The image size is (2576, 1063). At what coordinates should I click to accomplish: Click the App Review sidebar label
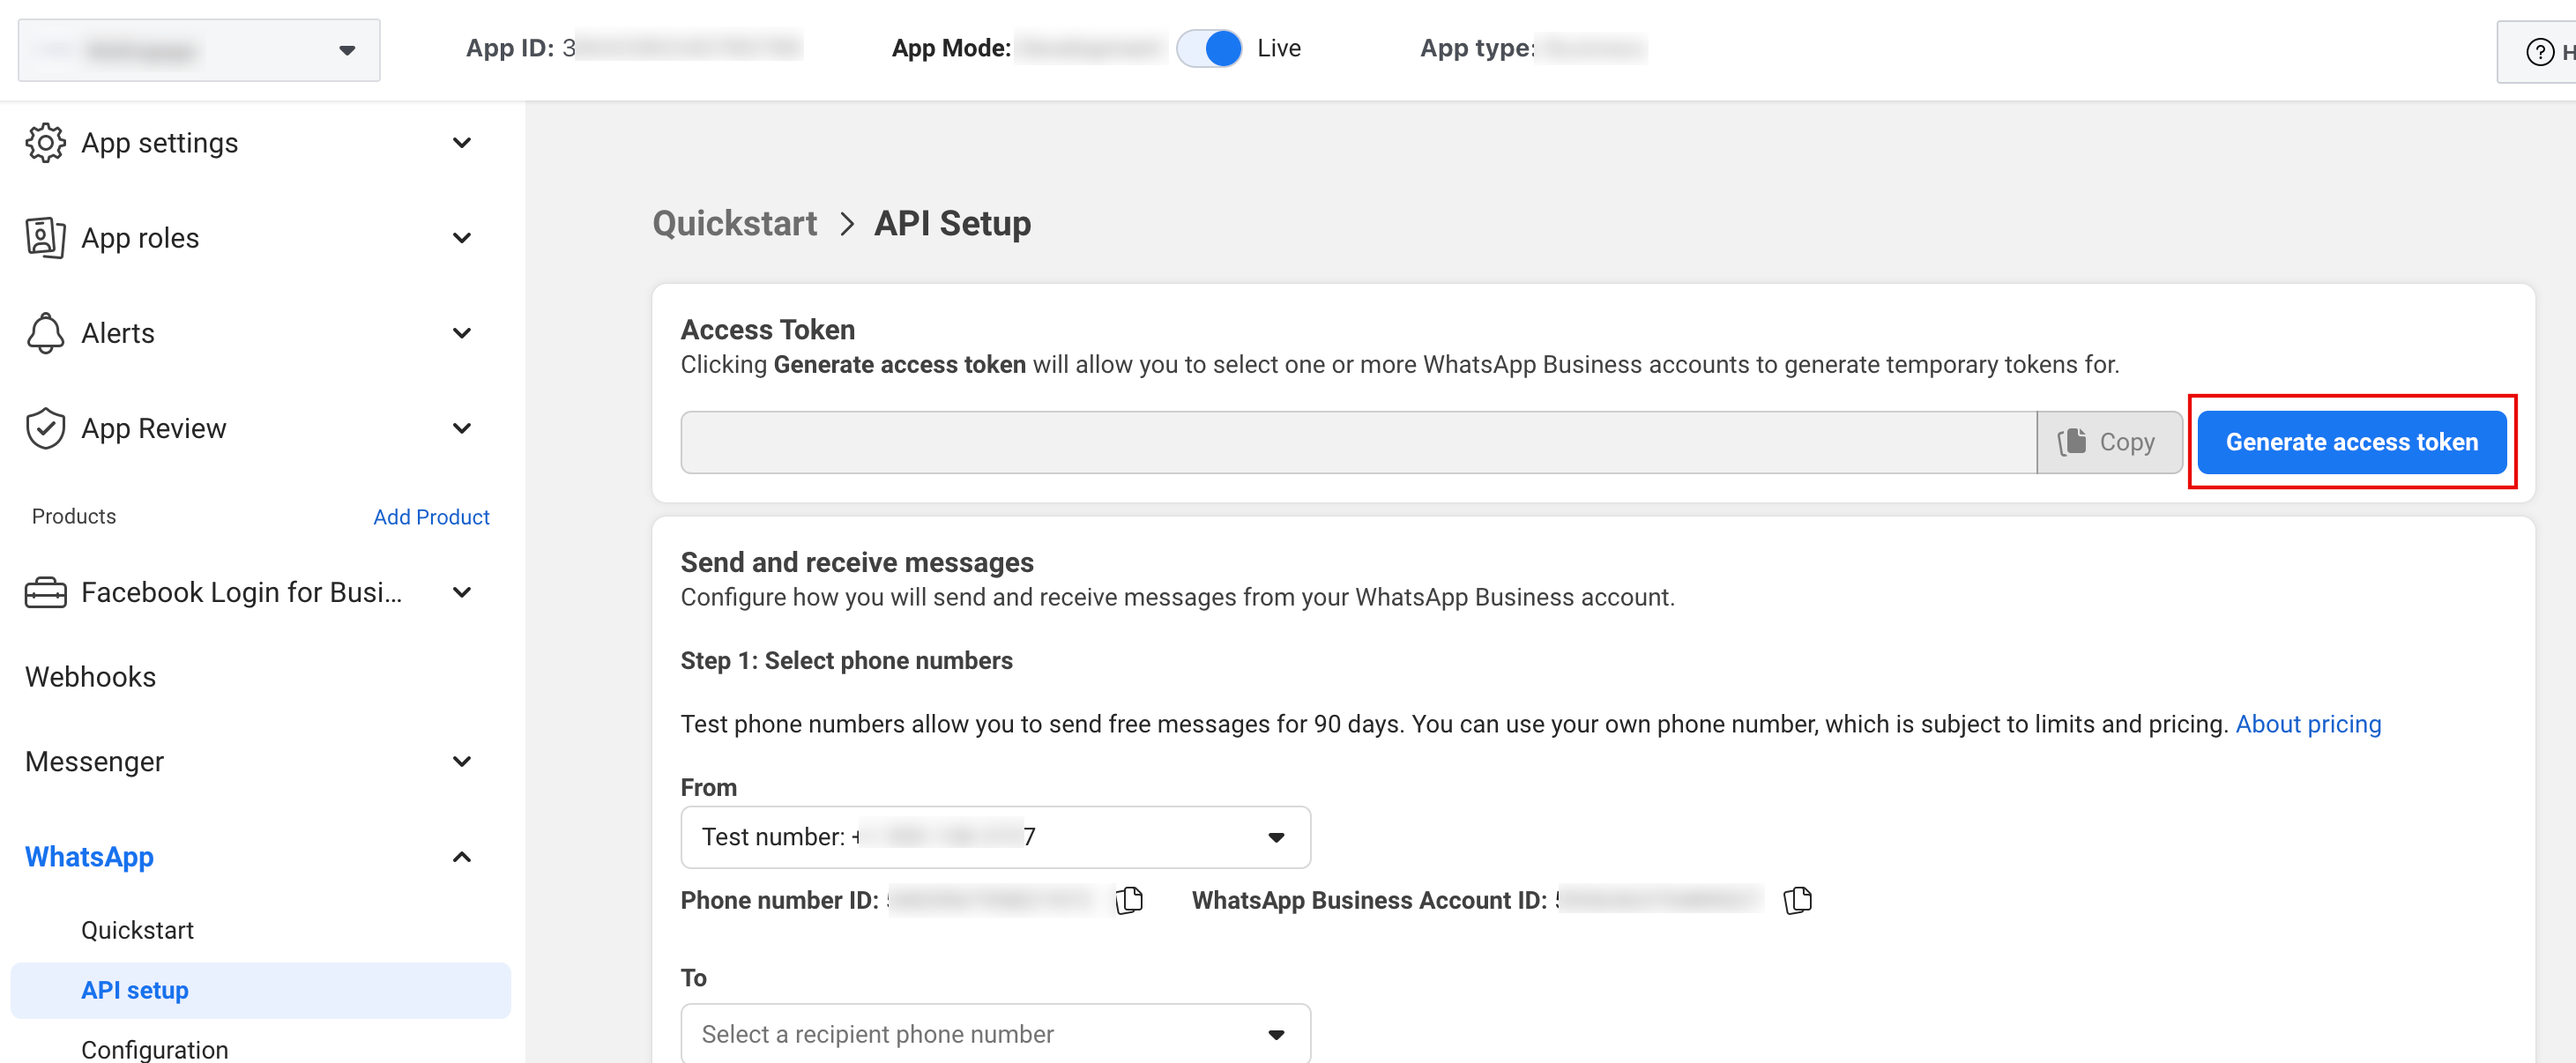tap(153, 428)
